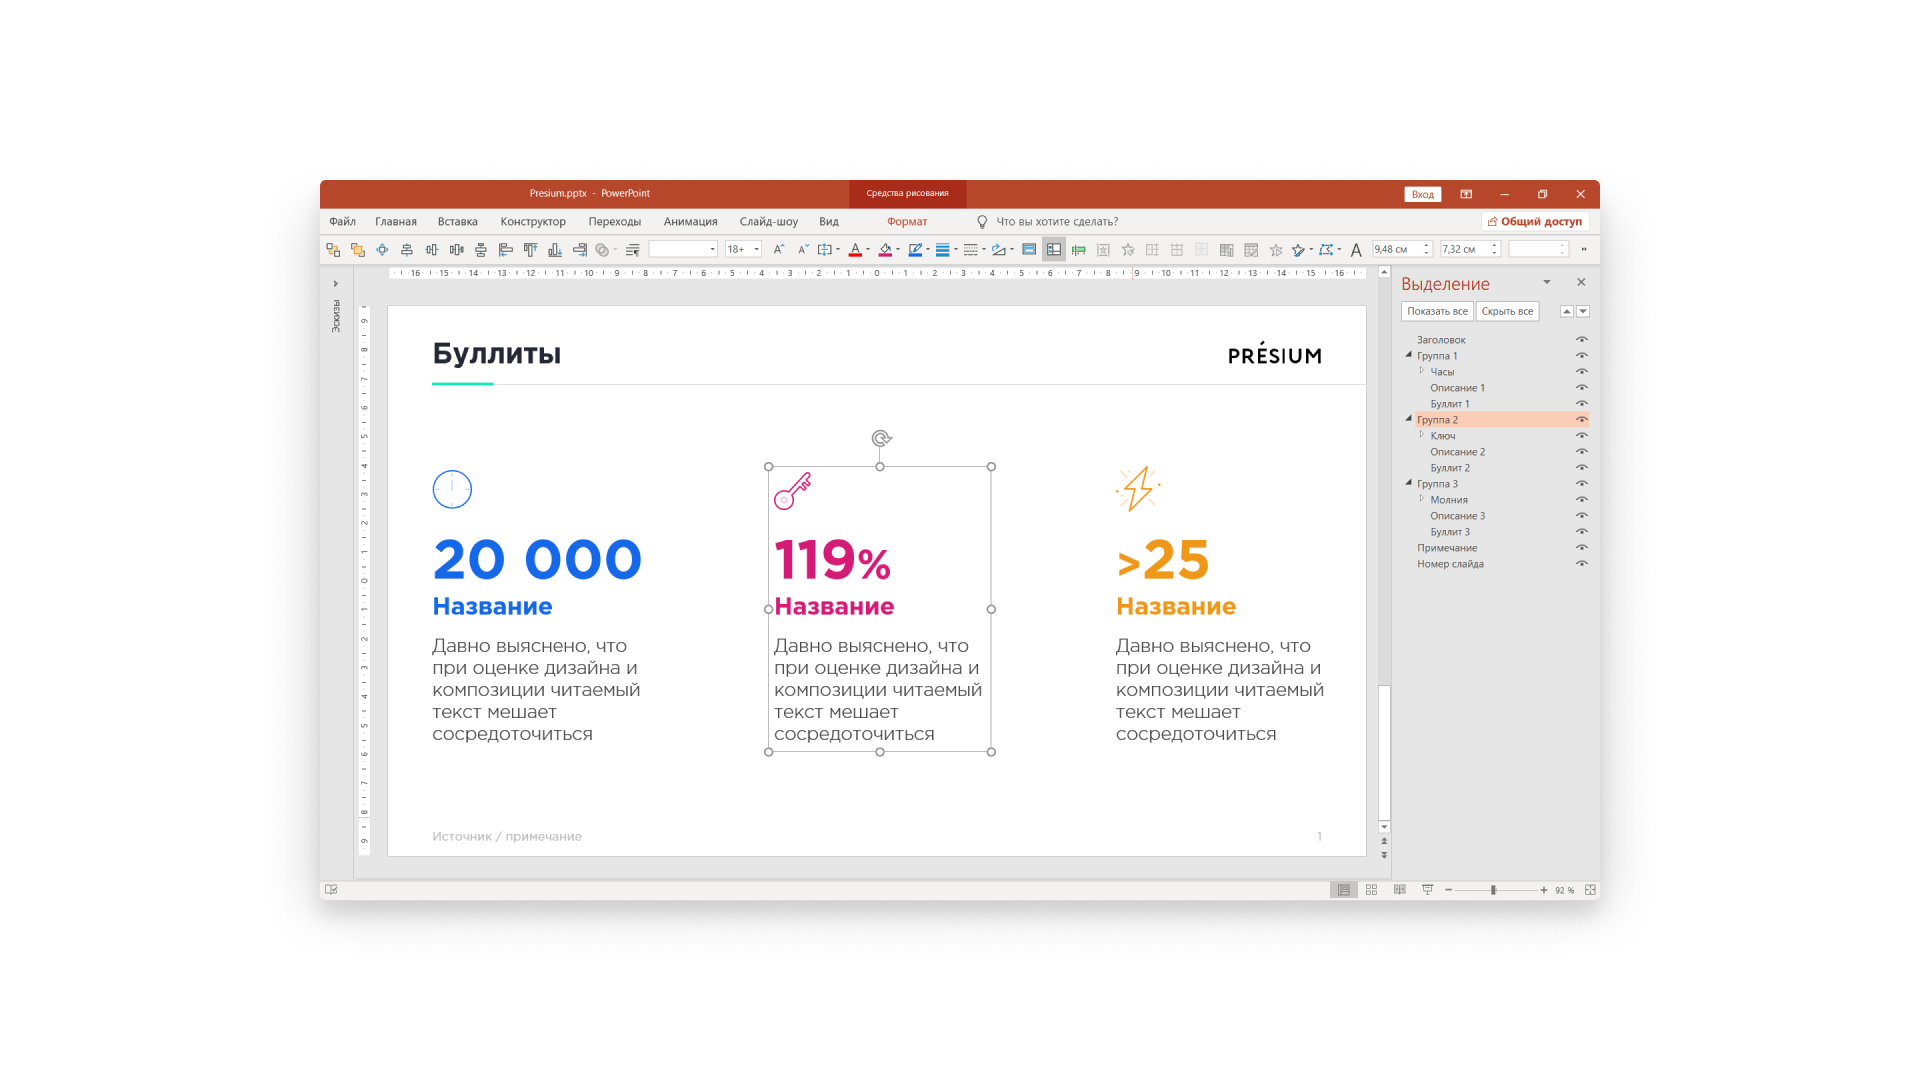Hide the Примечание object via eye icon
This screenshot has width=1920, height=1080.
pyautogui.click(x=1581, y=548)
